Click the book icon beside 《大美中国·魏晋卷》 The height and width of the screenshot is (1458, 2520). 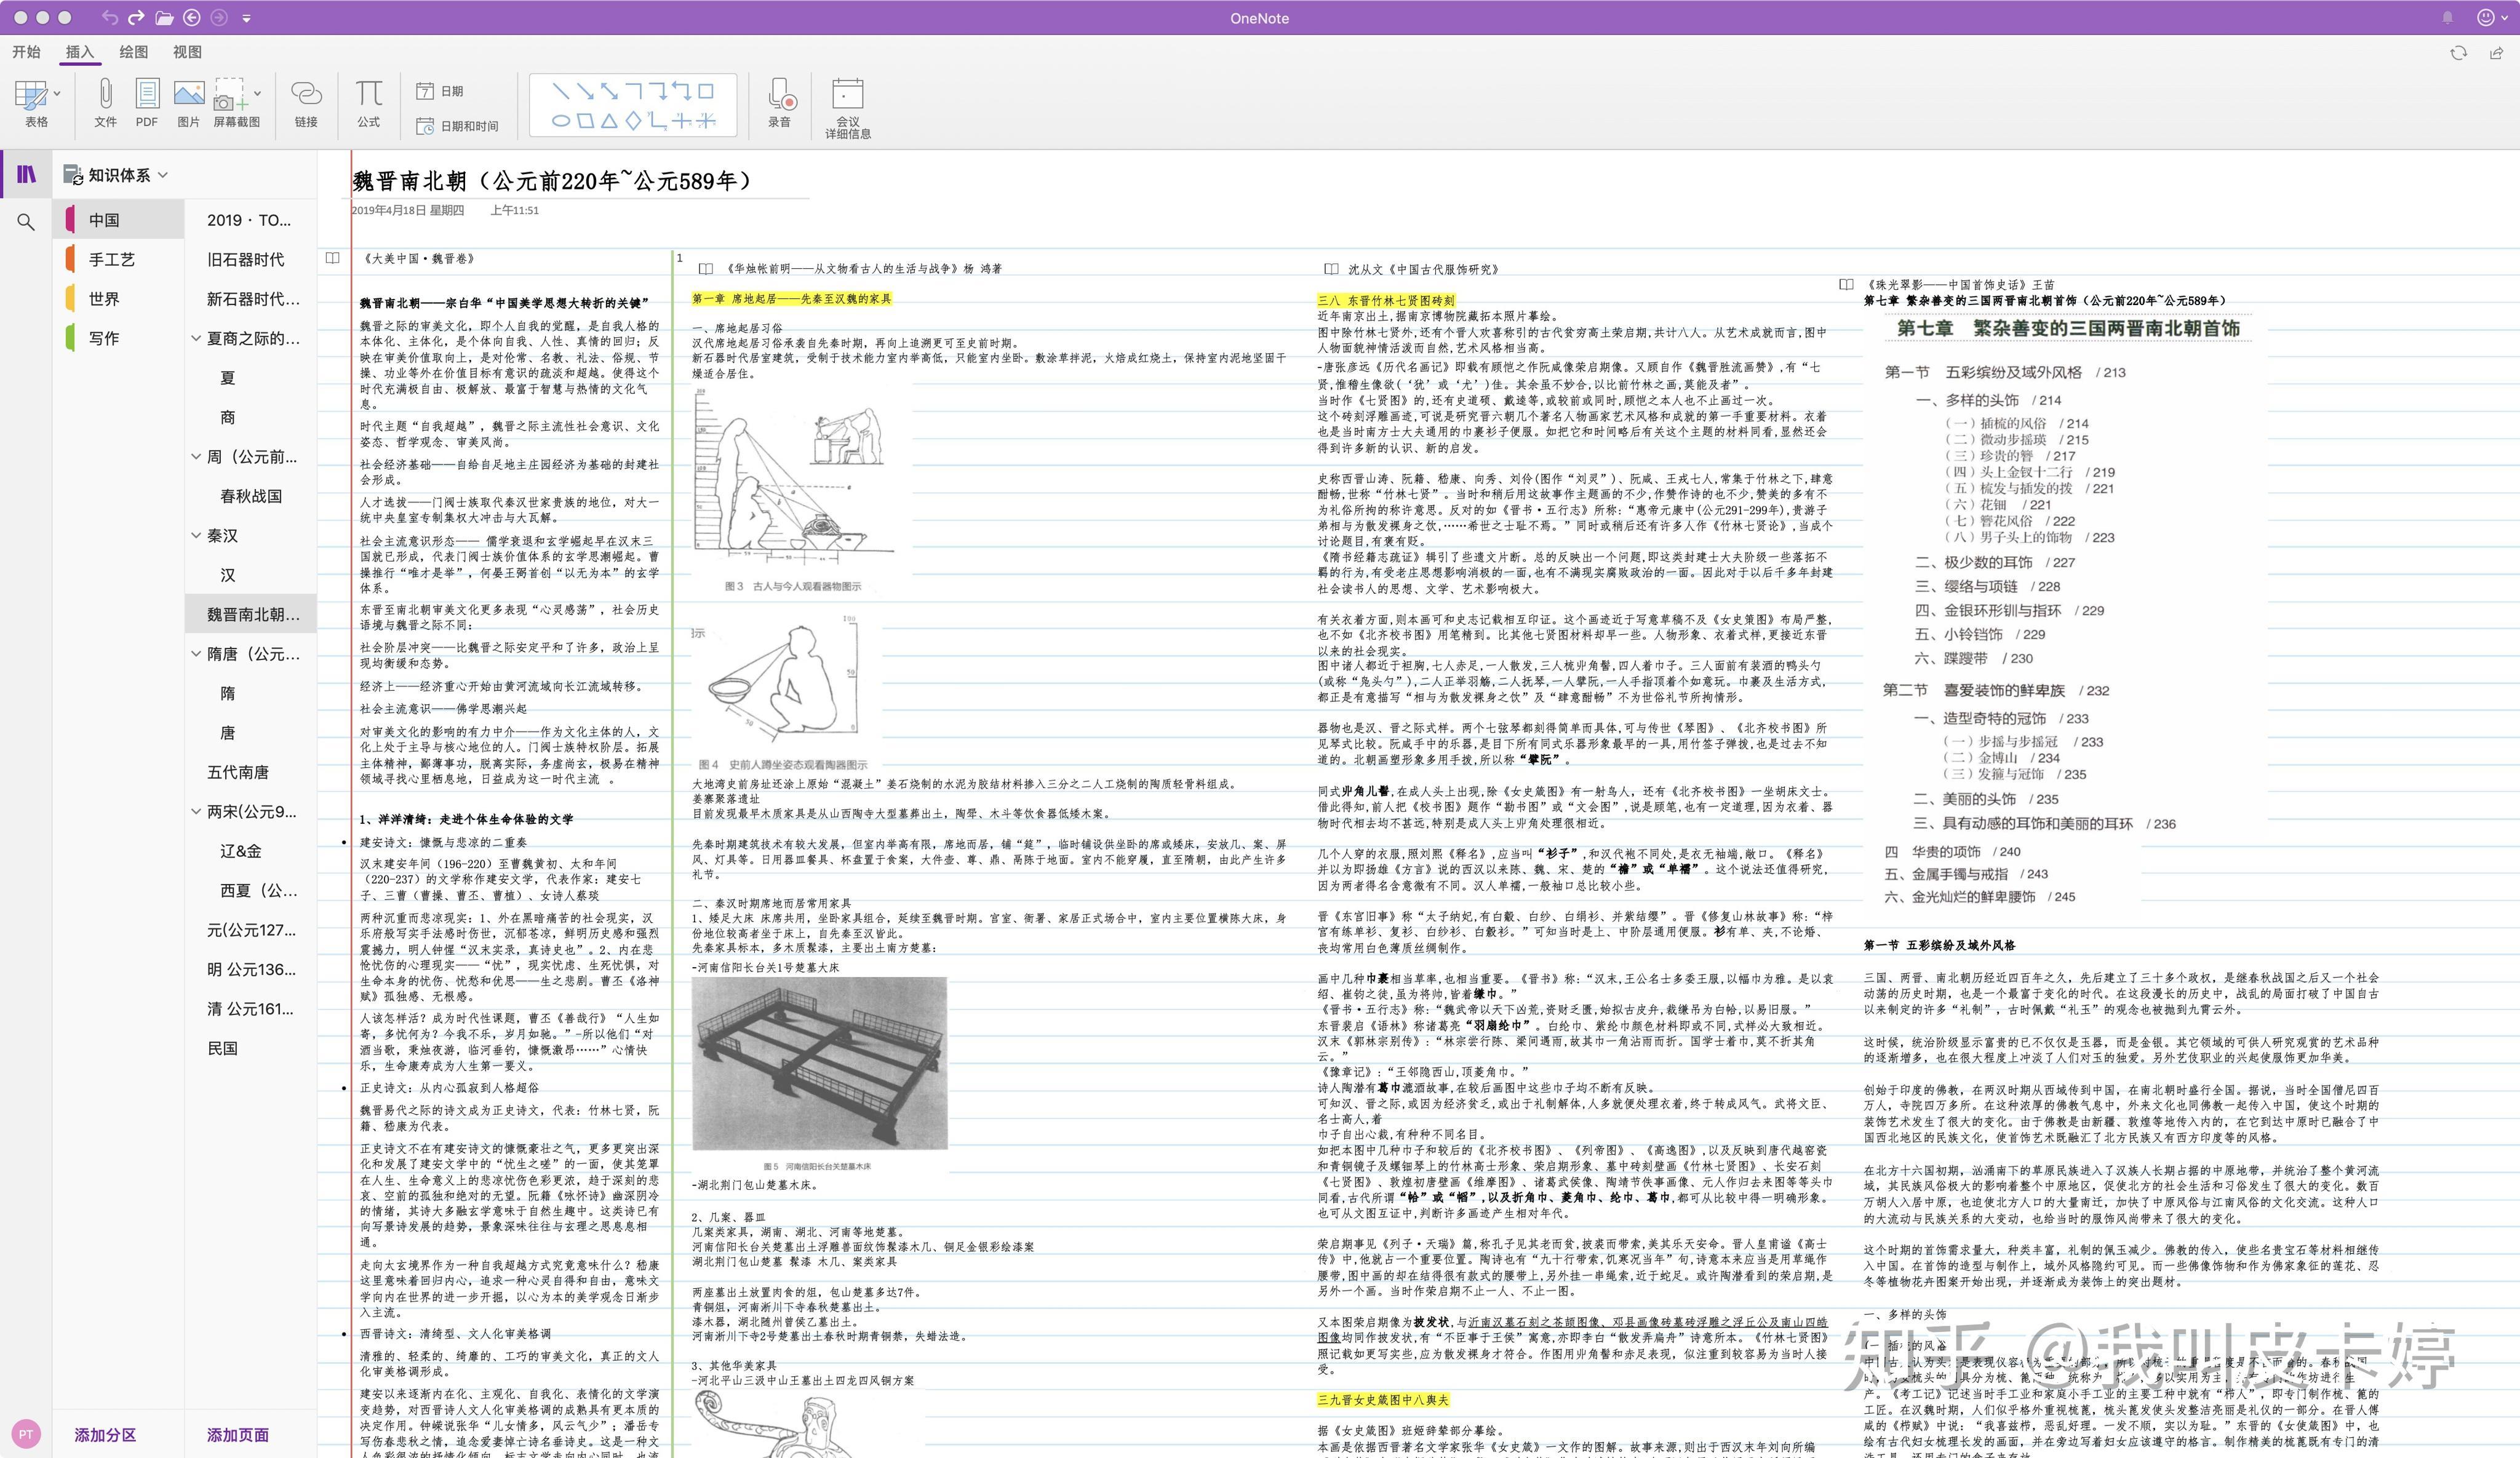coord(333,258)
